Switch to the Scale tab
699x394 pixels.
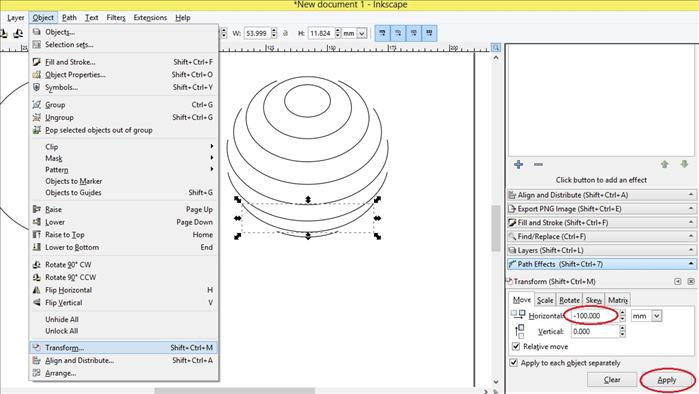[x=545, y=300]
